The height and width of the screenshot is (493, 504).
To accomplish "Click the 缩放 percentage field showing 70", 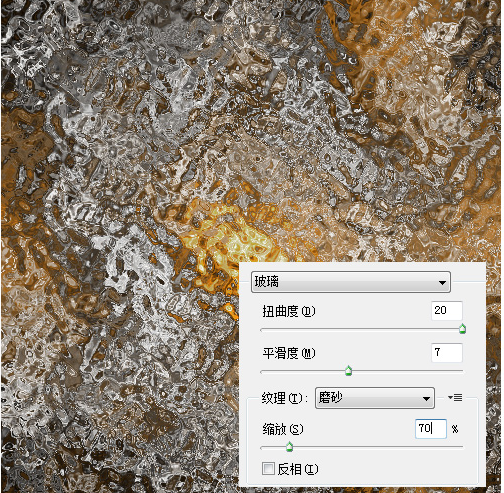I will pyautogui.click(x=431, y=428).
